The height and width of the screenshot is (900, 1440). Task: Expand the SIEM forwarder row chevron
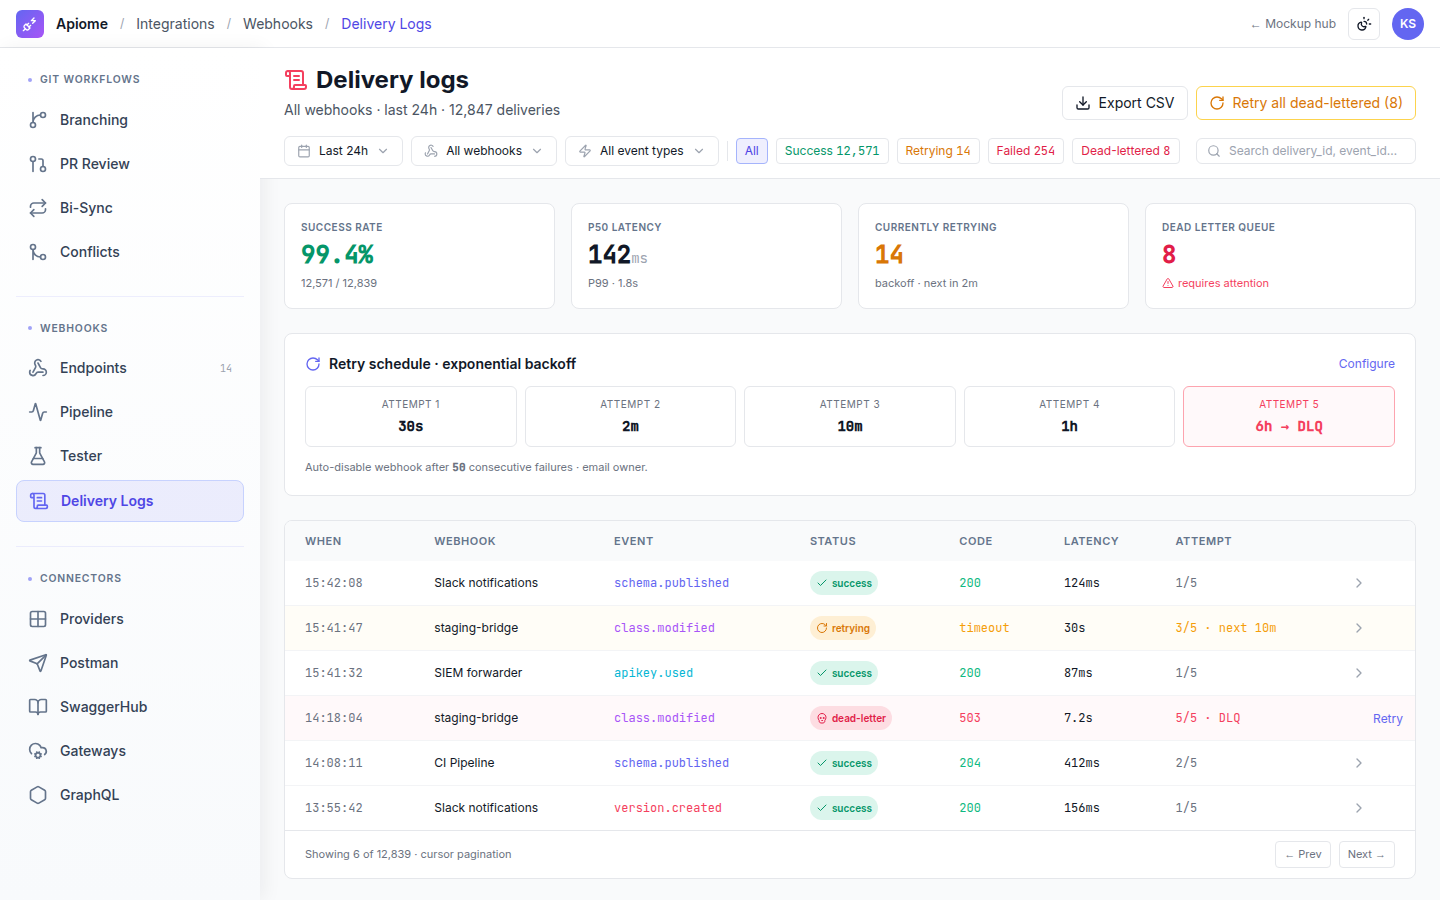1359,673
